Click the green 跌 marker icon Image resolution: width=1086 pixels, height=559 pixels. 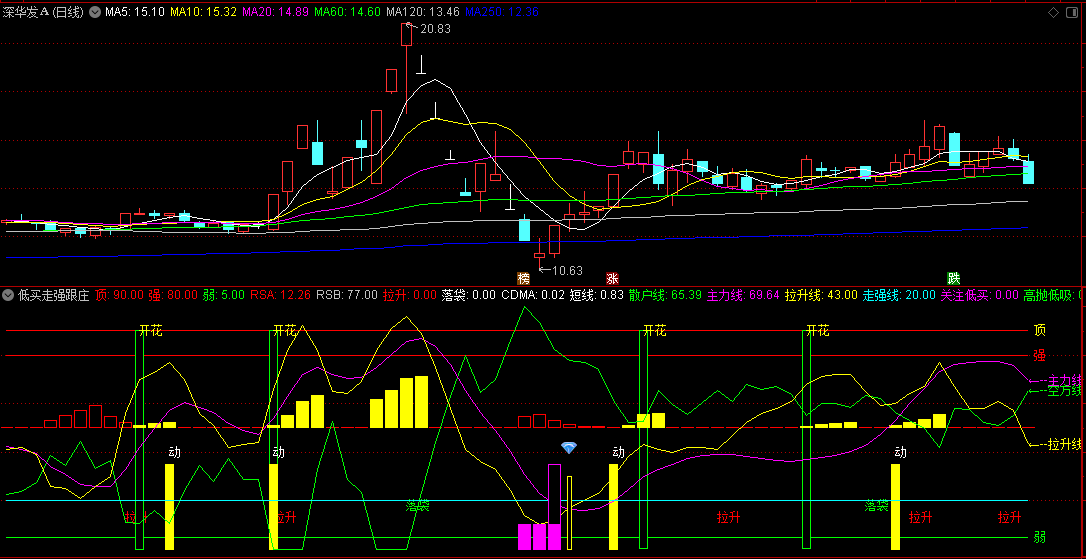click(x=954, y=277)
